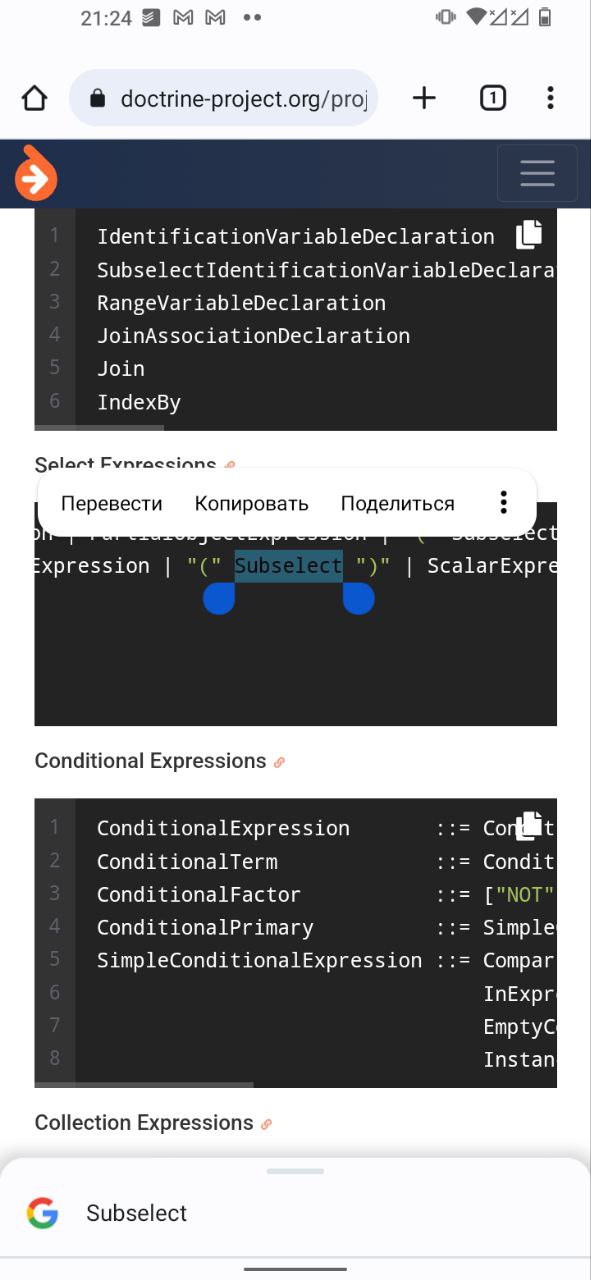Open Select Expressions anchor link
591x1280 pixels.
(230, 465)
